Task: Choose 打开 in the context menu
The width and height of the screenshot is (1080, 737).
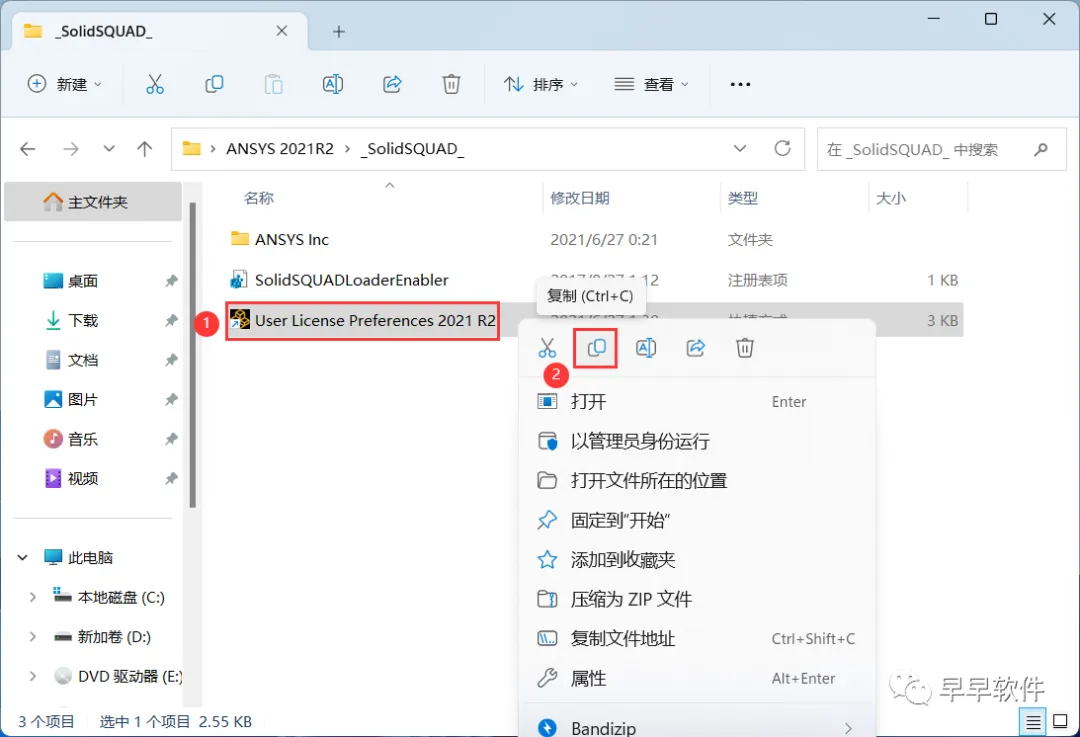Action: pyautogui.click(x=697, y=402)
